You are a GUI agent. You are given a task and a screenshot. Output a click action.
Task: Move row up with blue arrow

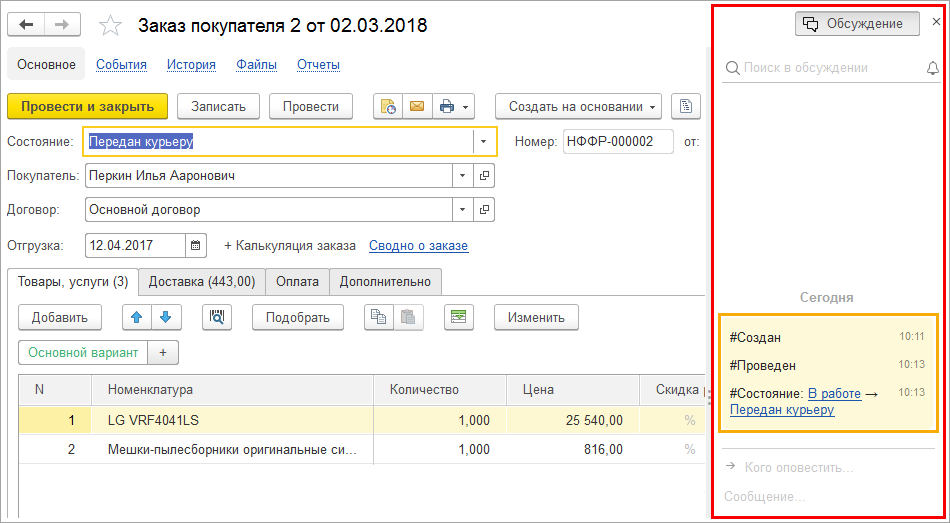pyautogui.click(x=137, y=318)
